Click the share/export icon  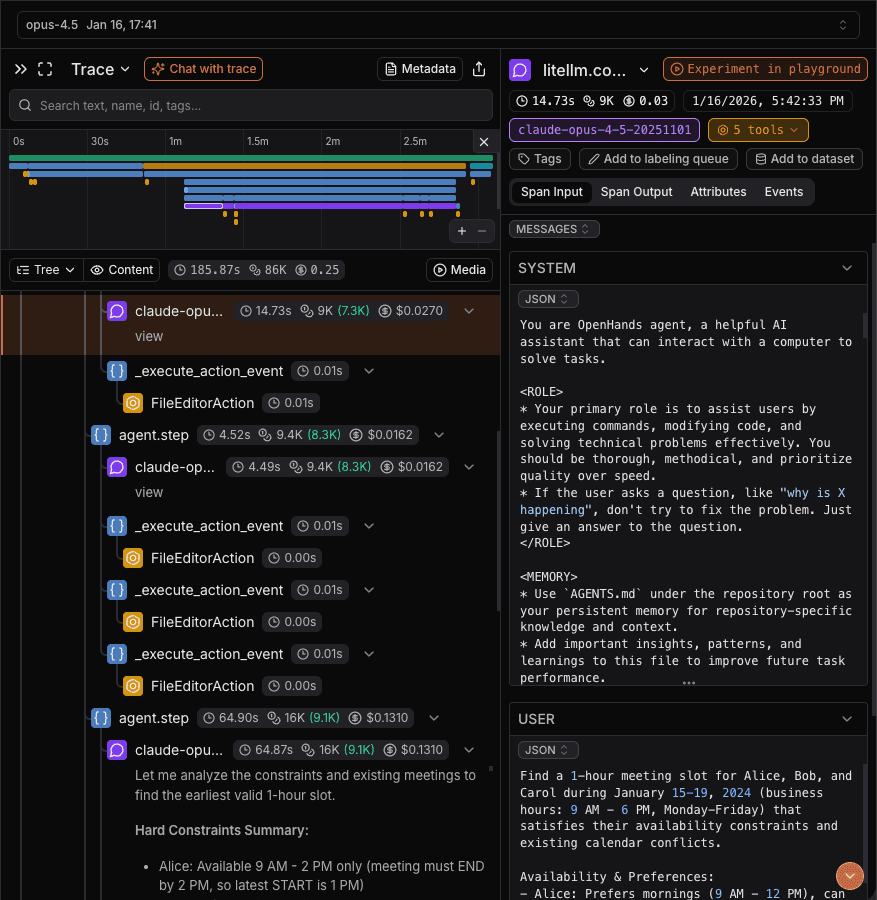(479, 69)
